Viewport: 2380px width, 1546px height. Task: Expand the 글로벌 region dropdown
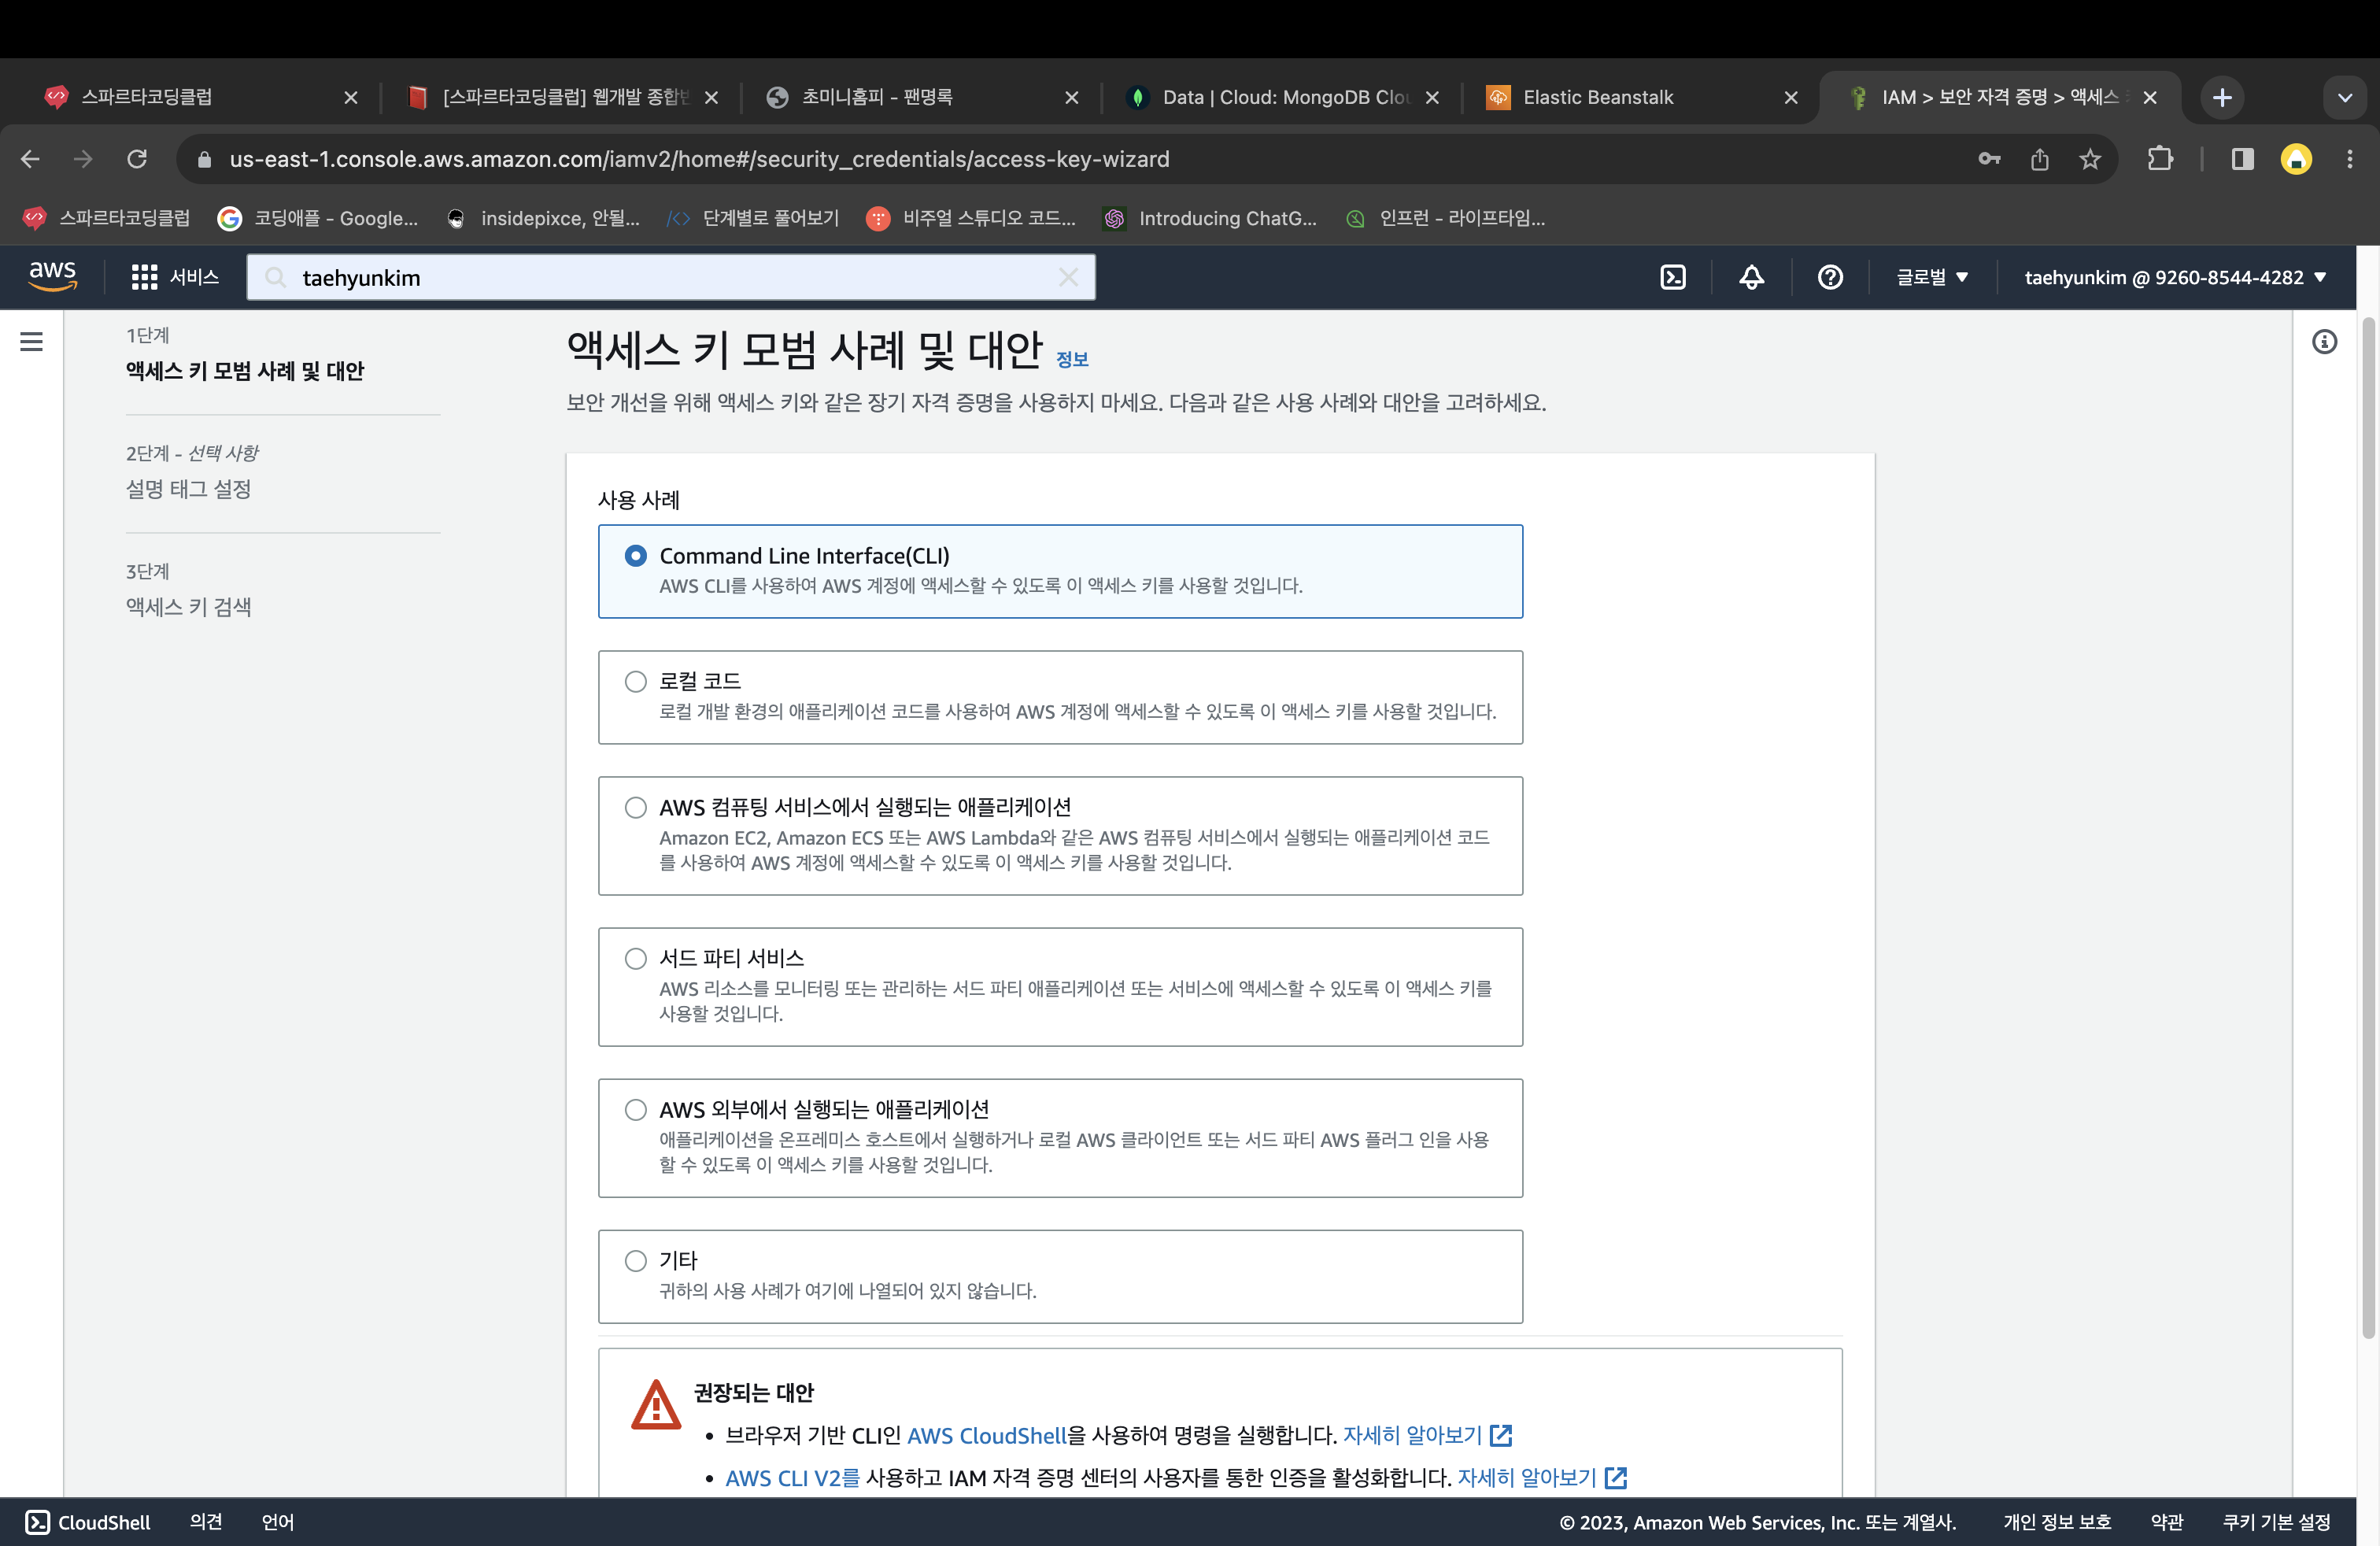(1932, 277)
